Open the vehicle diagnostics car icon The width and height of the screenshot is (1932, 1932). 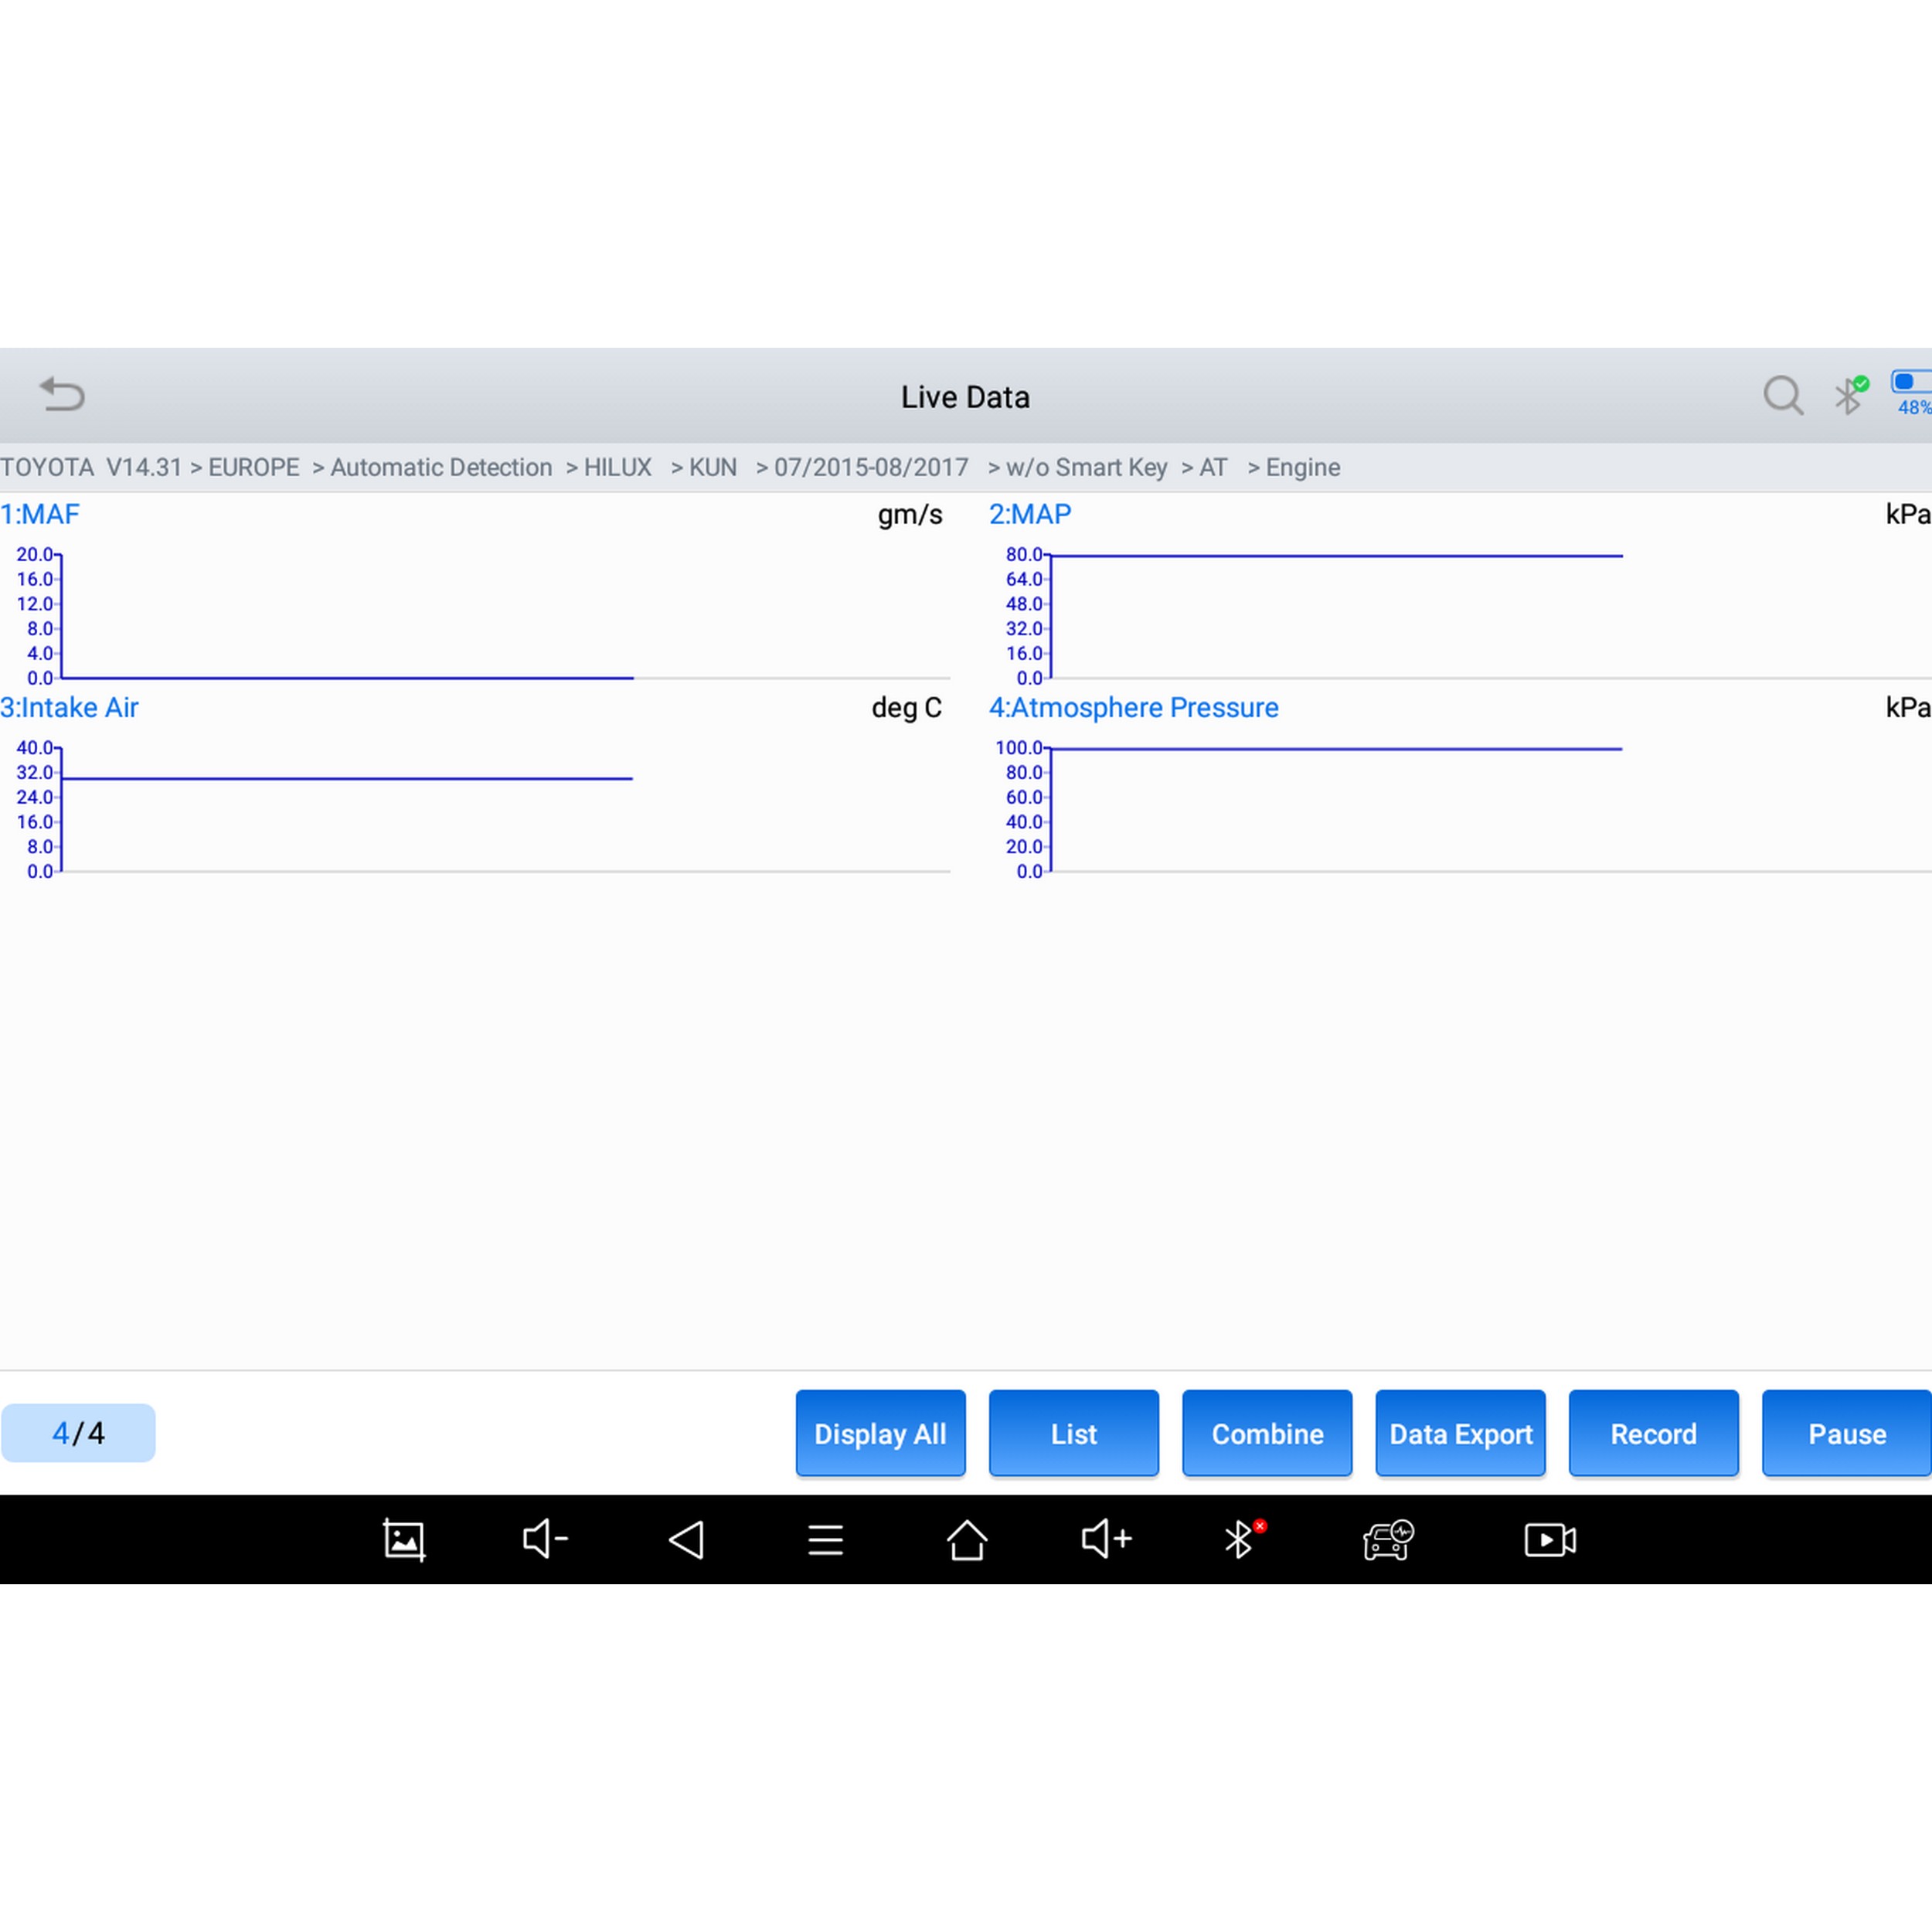tap(1388, 1540)
